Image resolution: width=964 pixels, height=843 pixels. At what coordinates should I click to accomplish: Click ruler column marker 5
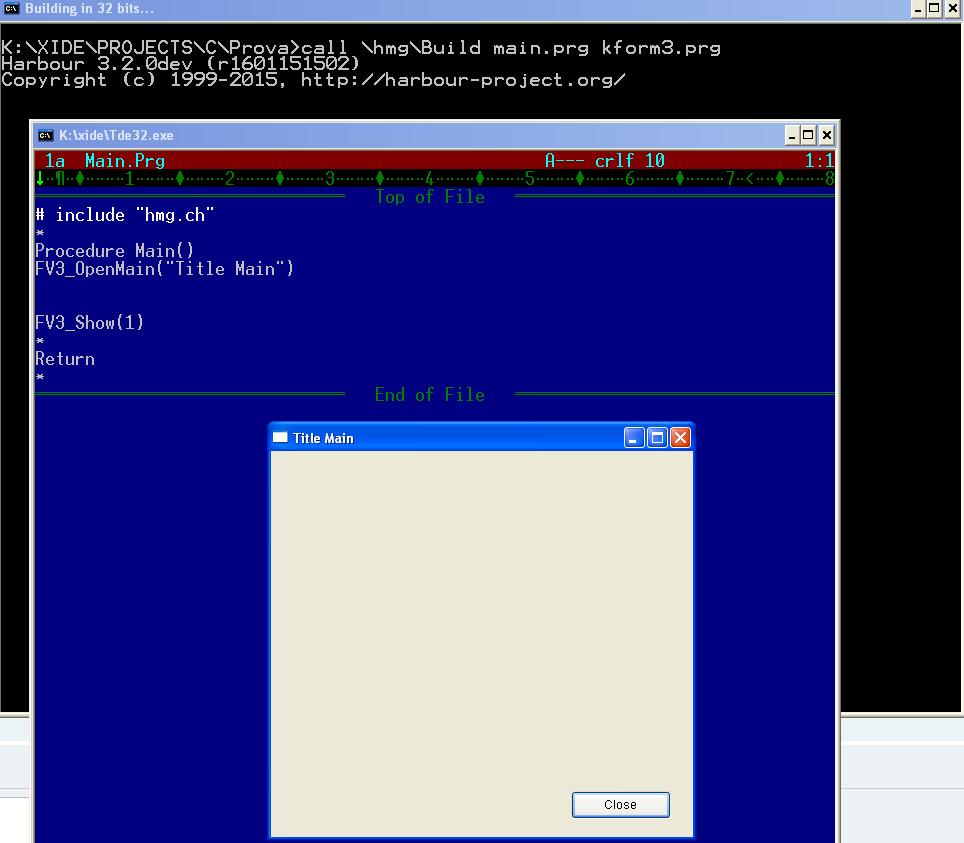pyautogui.click(x=530, y=179)
